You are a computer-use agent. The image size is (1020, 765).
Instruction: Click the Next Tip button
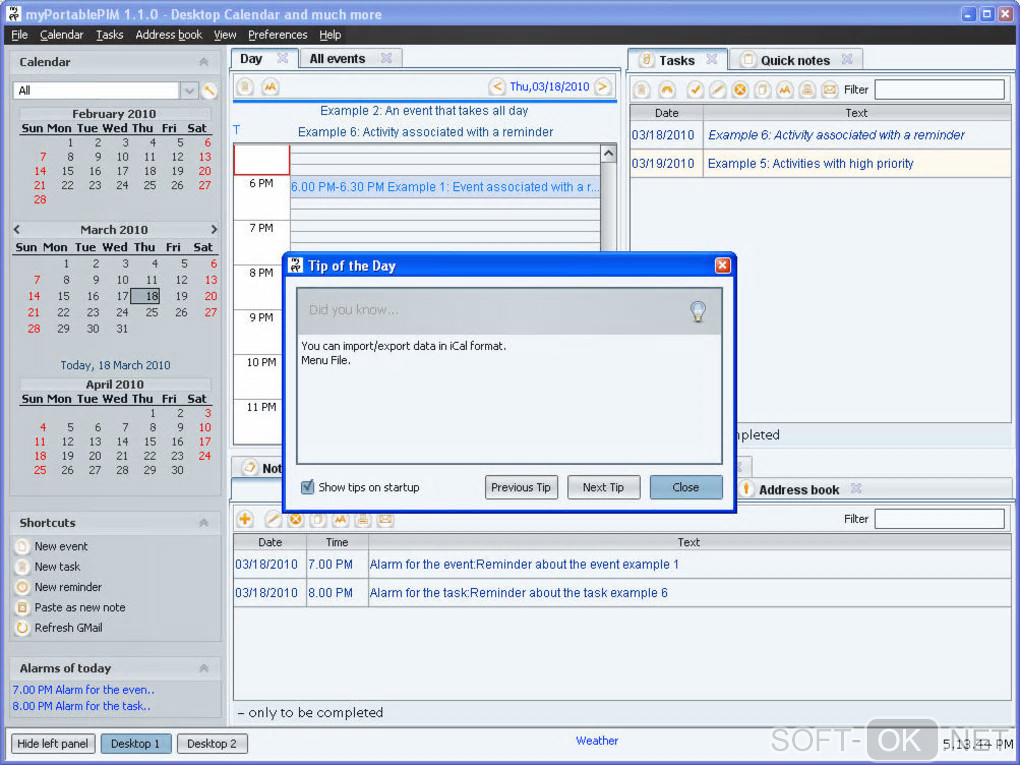(604, 487)
